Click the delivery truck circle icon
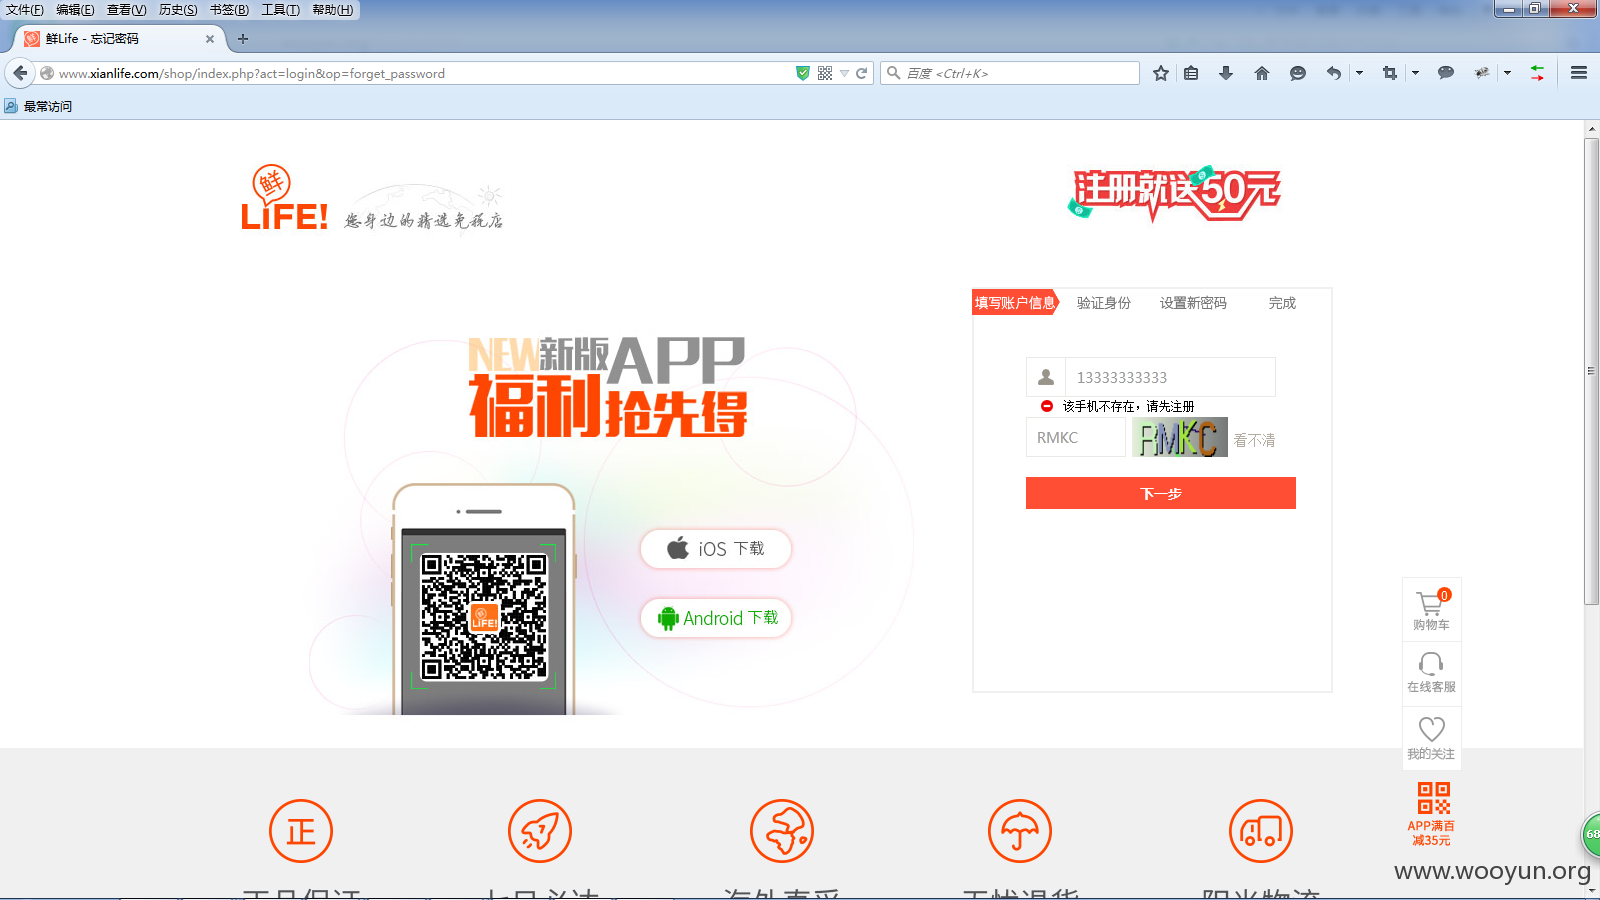Image resolution: width=1600 pixels, height=900 pixels. (x=1261, y=831)
